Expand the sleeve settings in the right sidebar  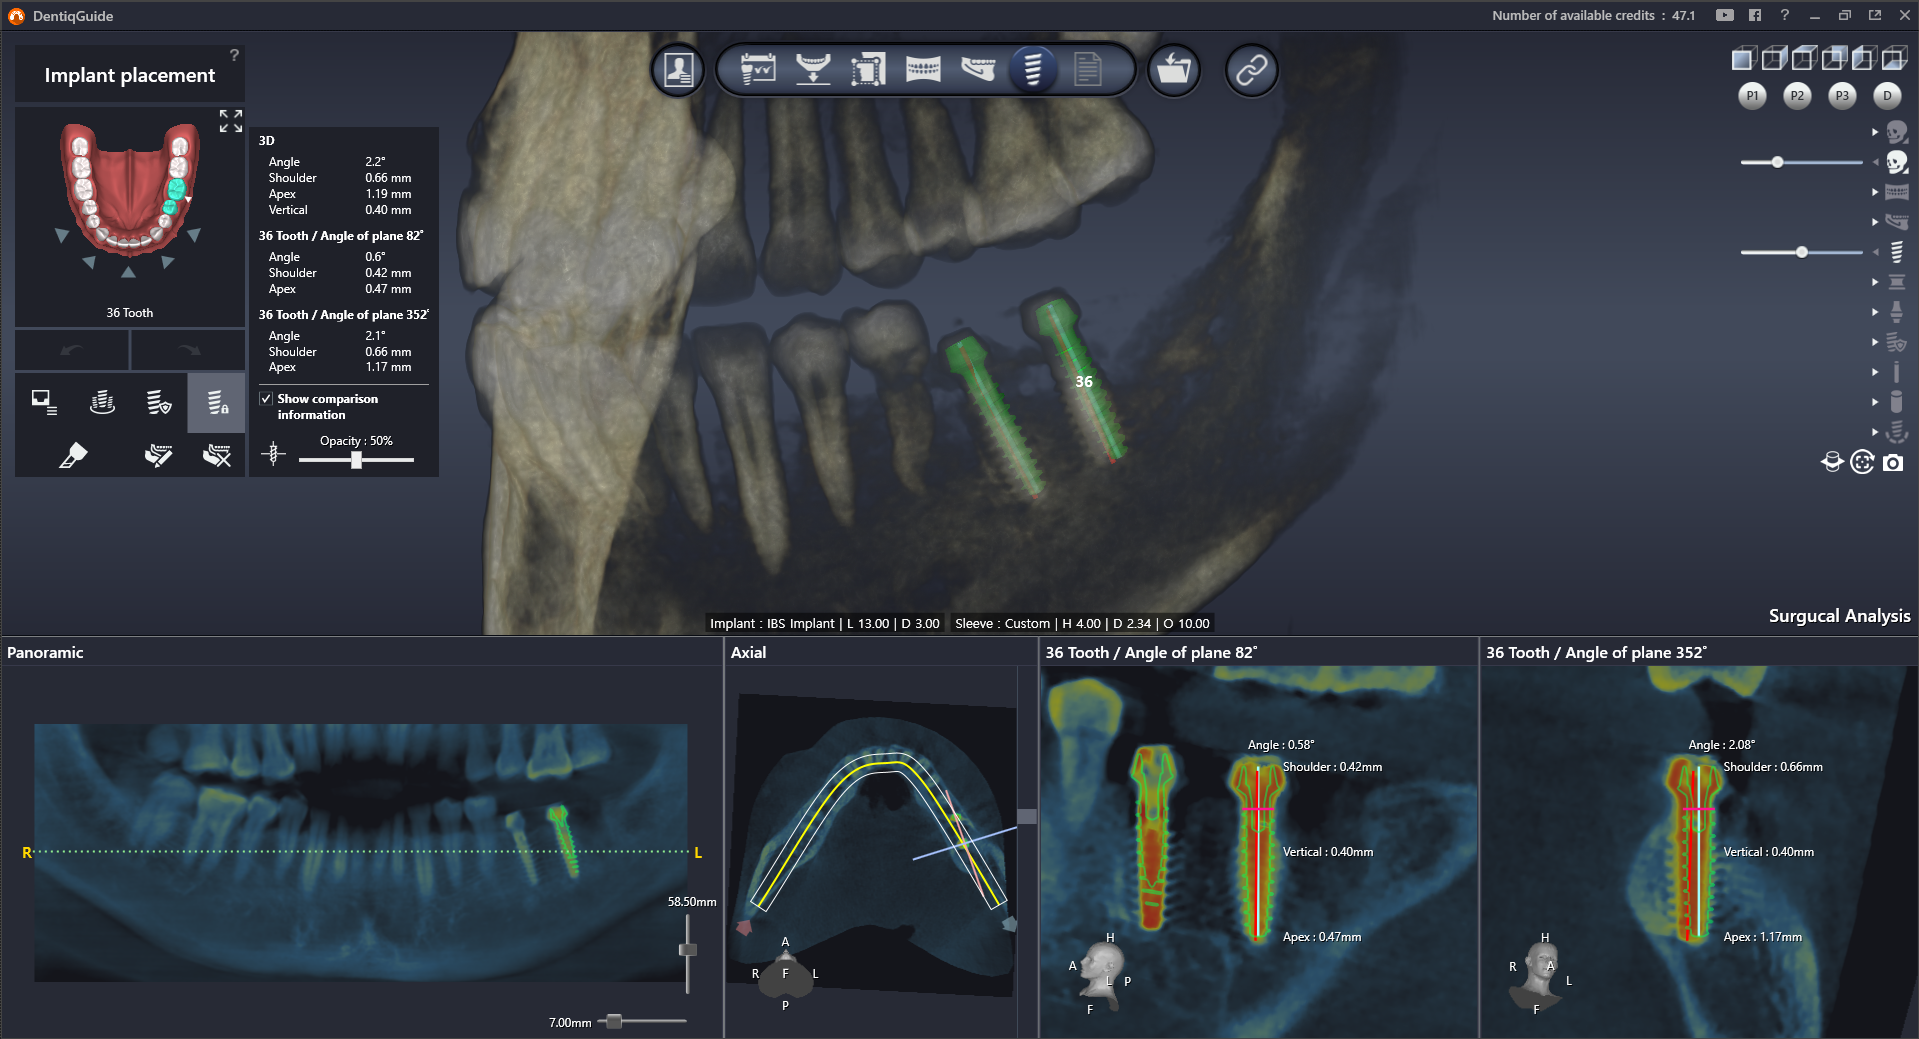point(1875,282)
